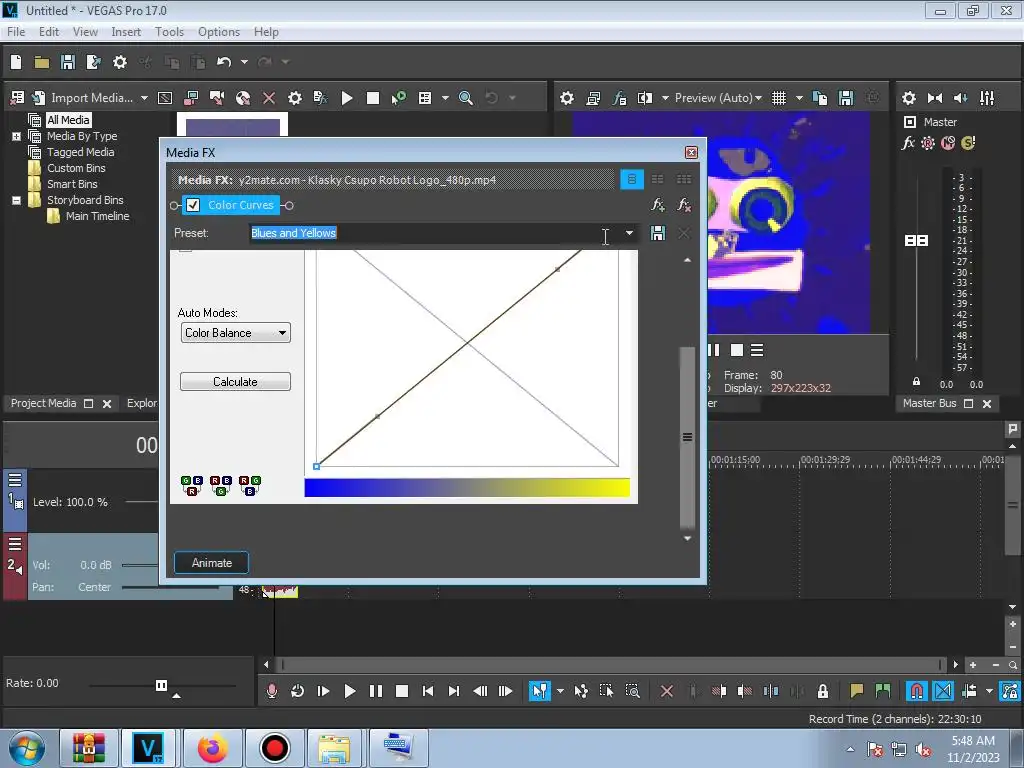Open preview properties gear in Video Preview

567,98
